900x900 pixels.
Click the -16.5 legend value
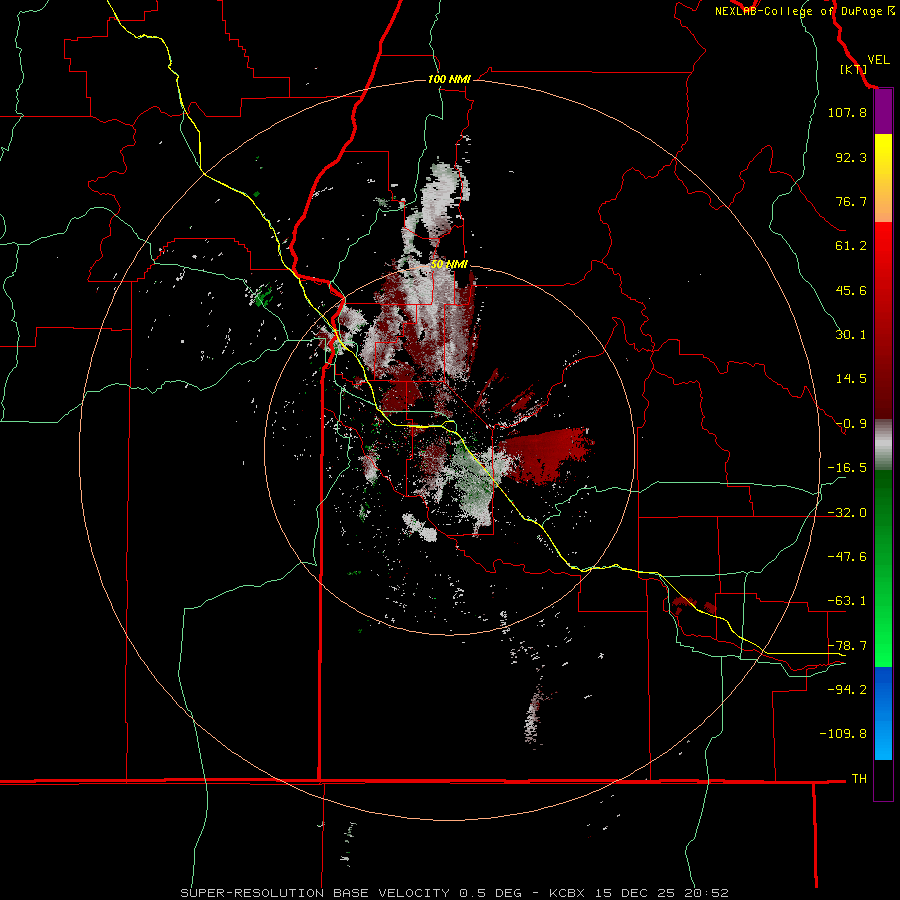tap(847, 468)
